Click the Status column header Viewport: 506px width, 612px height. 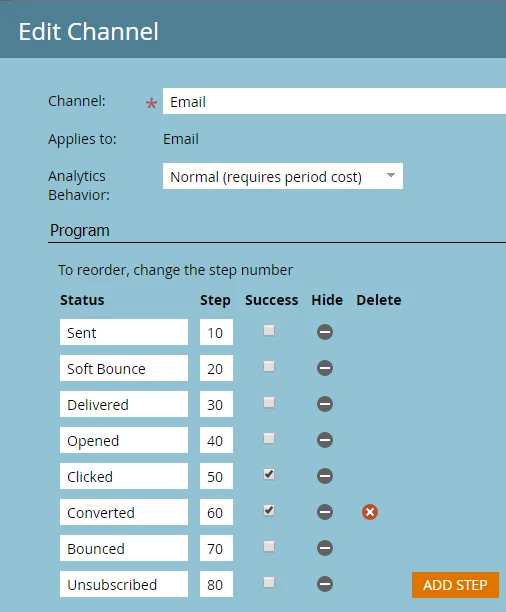click(82, 300)
